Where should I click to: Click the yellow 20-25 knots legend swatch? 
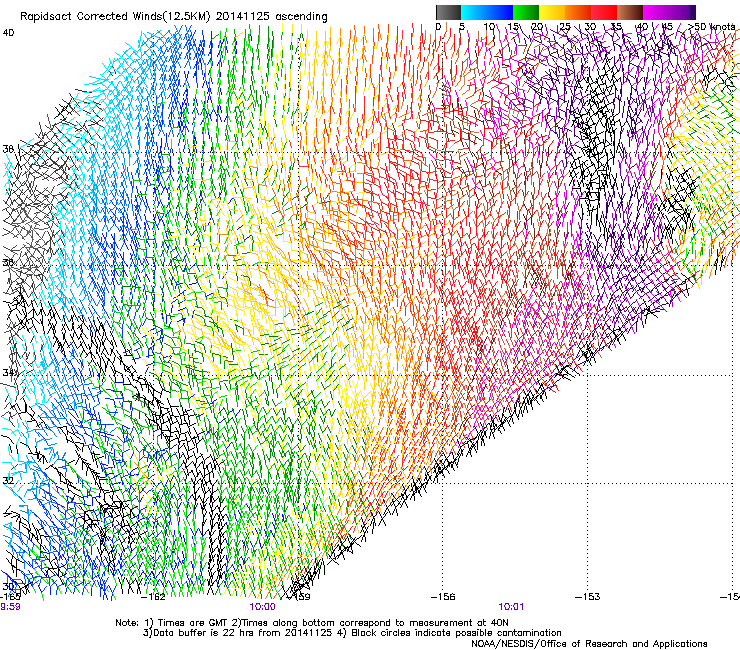click(x=552, y=12)
